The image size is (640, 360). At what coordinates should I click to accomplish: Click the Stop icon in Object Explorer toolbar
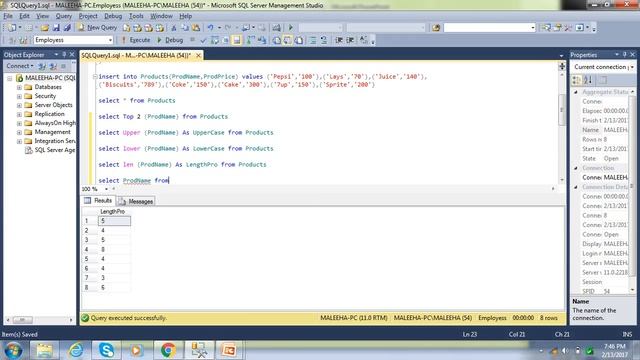[63, 66]
